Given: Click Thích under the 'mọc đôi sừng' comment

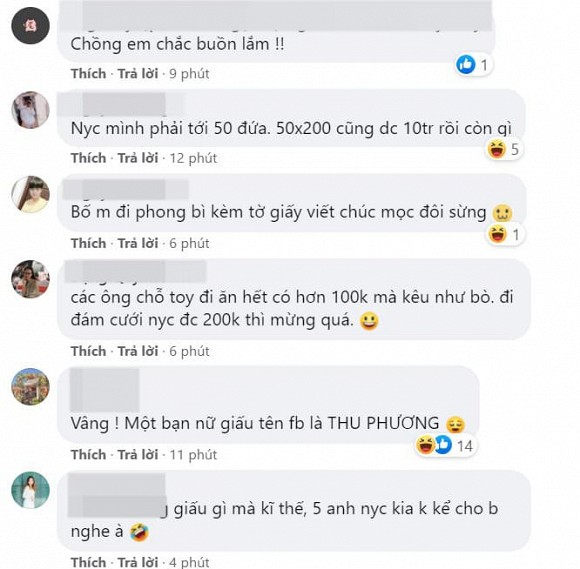Looking at the screenshot, I should [x=88, y=243].
